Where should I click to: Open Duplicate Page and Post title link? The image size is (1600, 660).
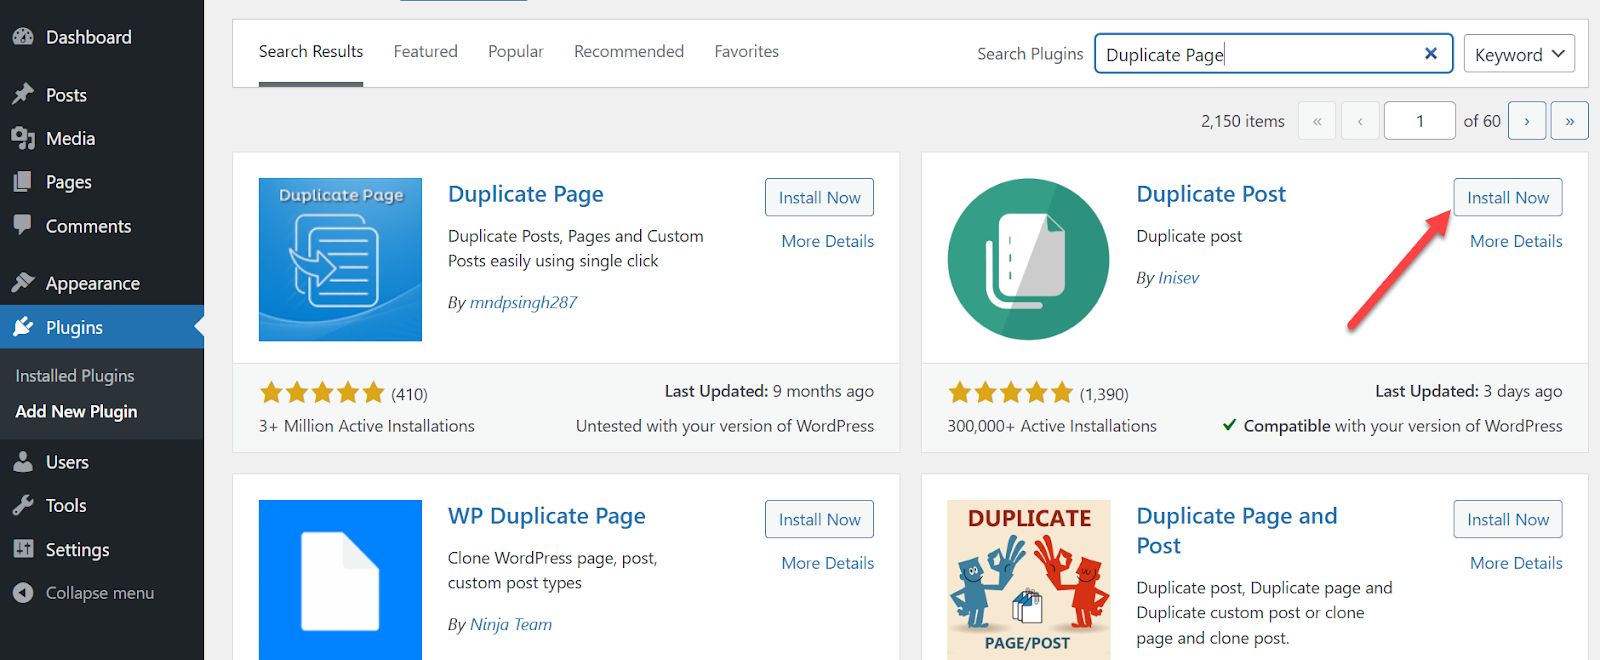point(1237,531)
